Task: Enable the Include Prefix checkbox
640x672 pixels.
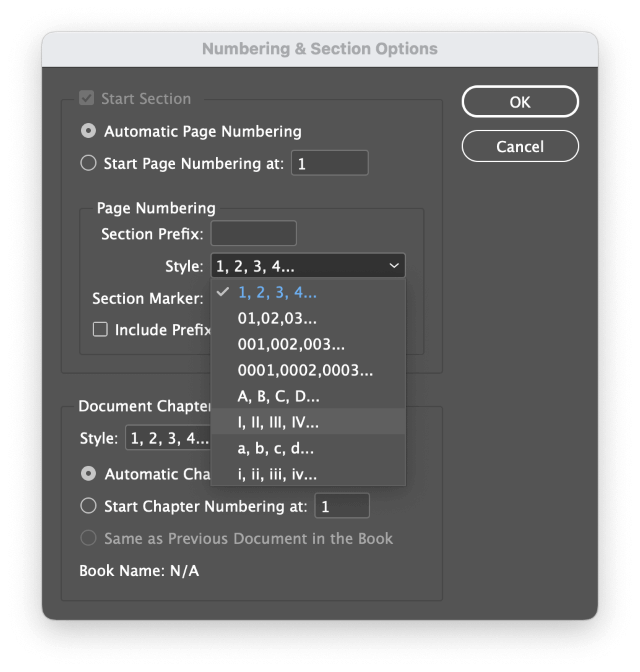Action: 100,330
